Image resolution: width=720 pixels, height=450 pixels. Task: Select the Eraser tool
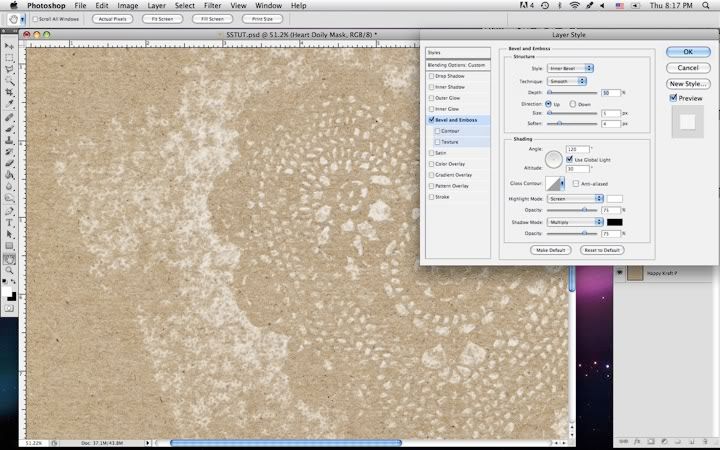[9, 163]
